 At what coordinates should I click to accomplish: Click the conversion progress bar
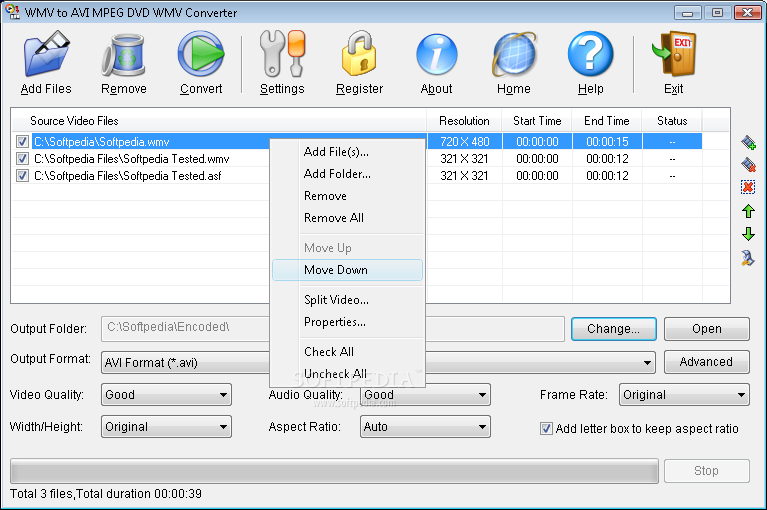[334, 471]
